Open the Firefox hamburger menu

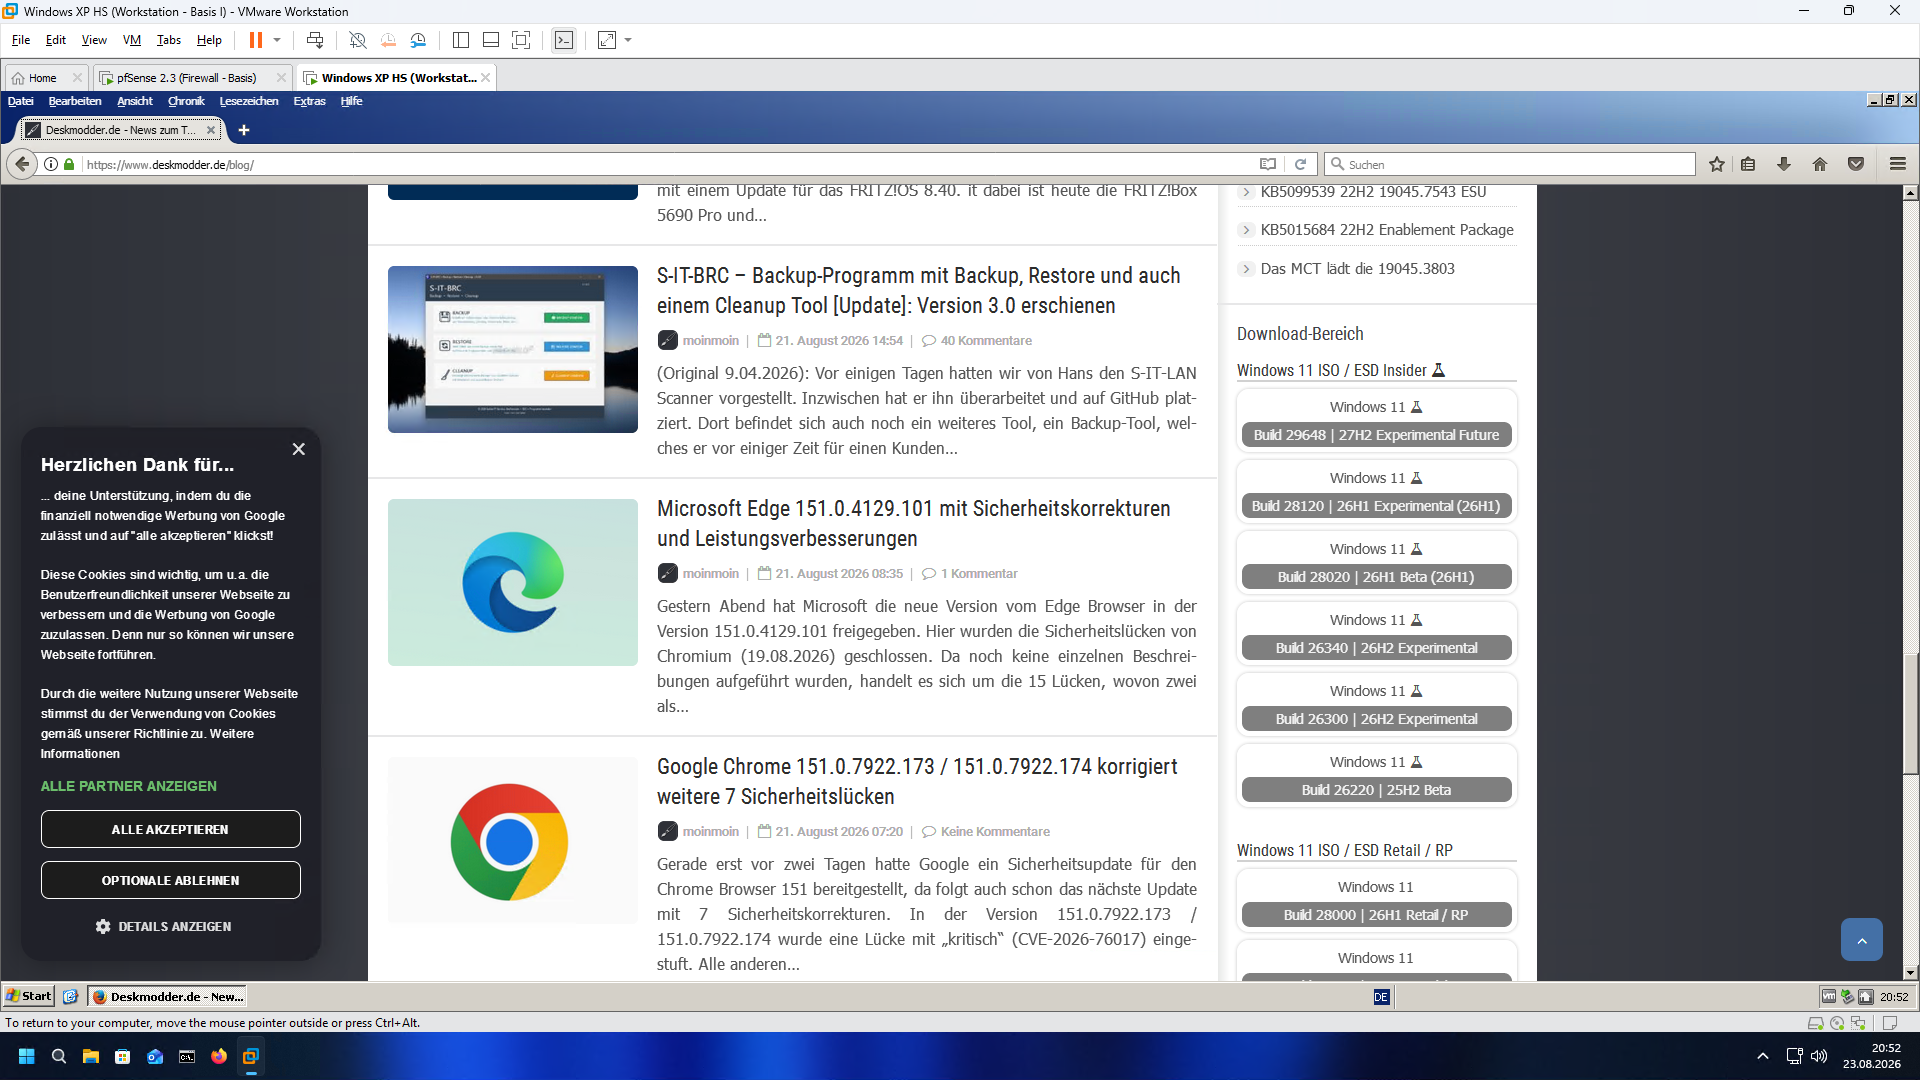point(1898,164)
